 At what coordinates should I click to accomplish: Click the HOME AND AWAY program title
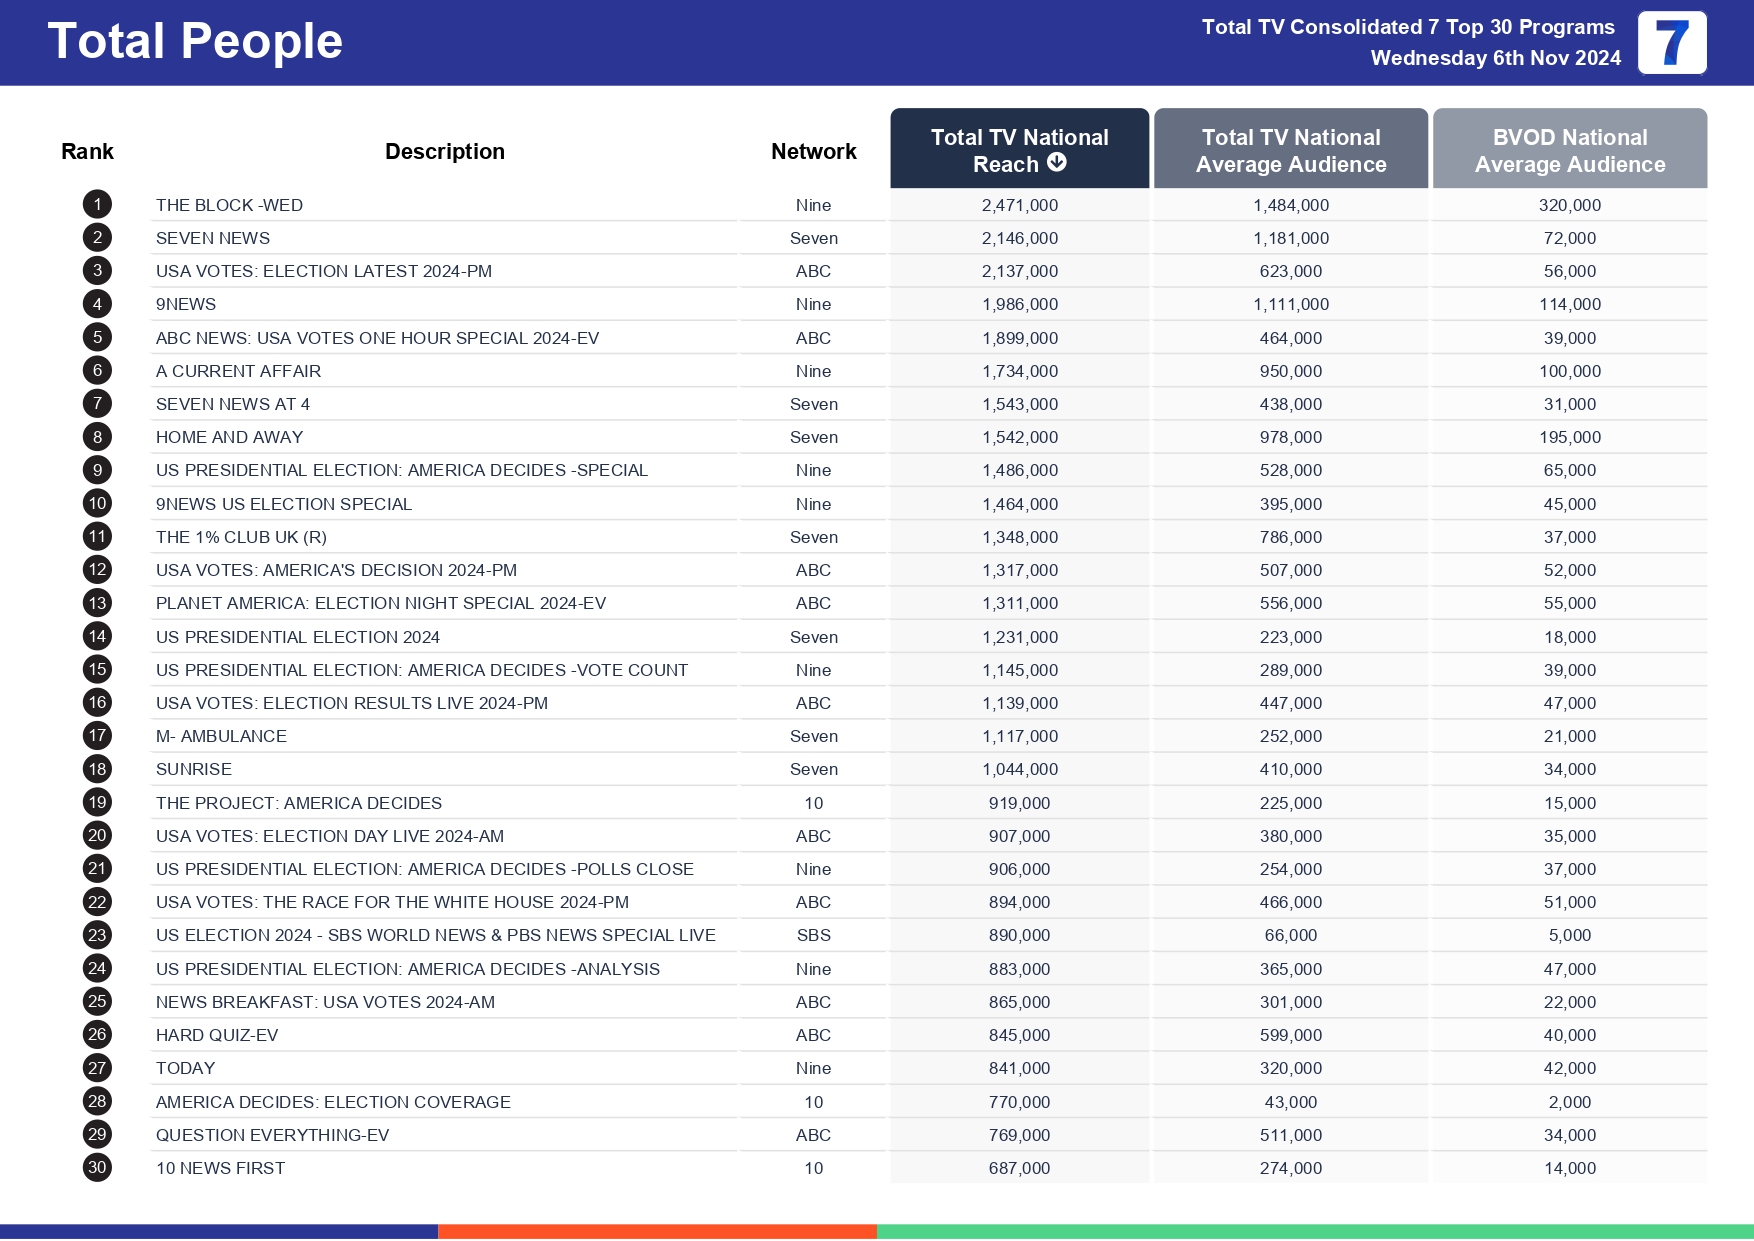coord(229,437)
